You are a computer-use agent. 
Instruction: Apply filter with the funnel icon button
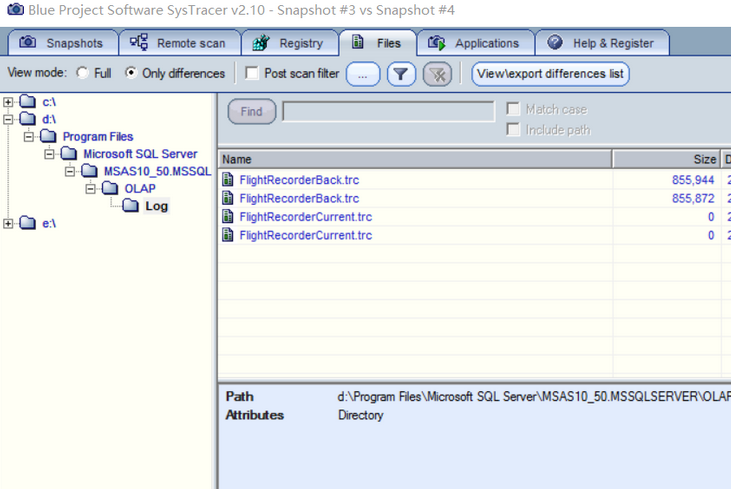pyautogui.click(x=401, y=74)
